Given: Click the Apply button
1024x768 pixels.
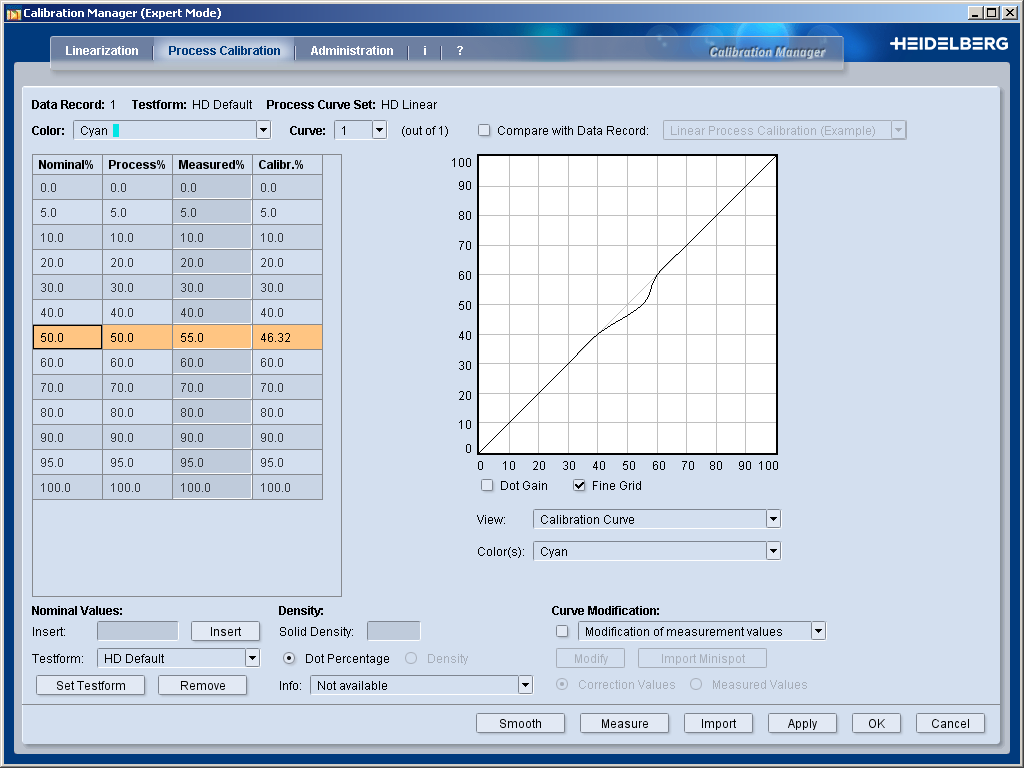Looking at the screenshot, I should [x=802, y=724].
